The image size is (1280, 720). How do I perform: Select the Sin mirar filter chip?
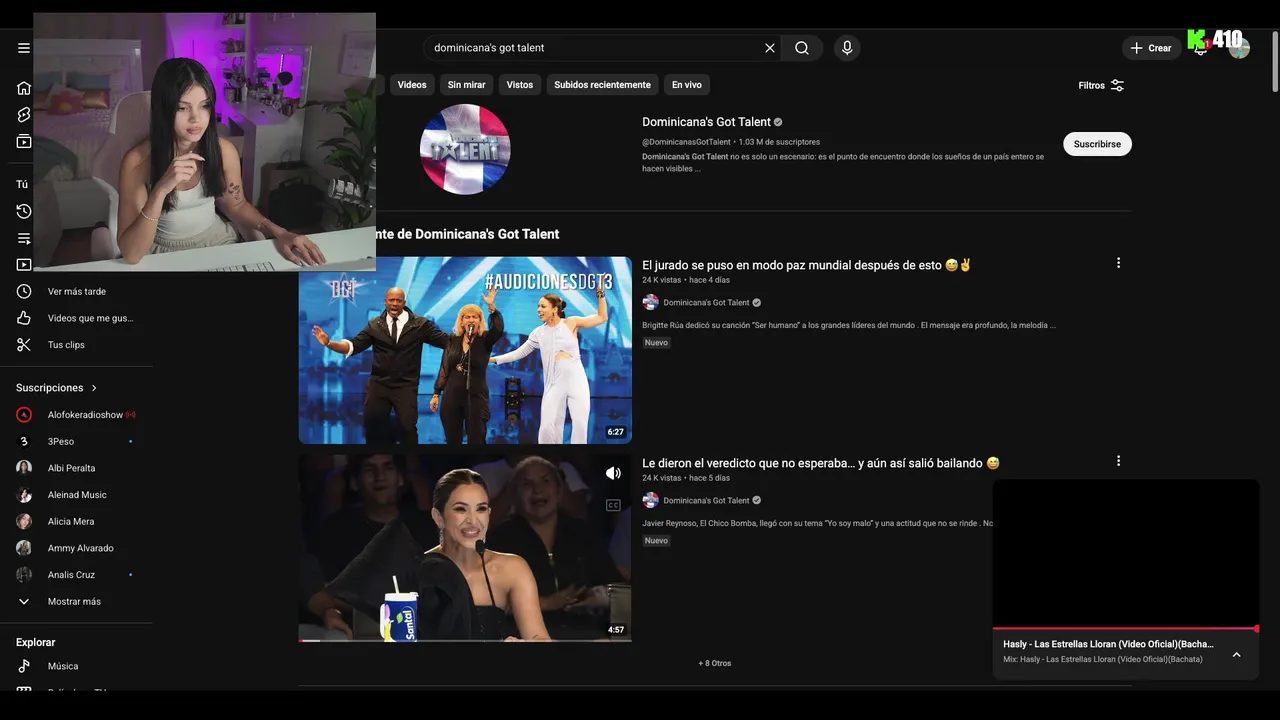[x=466, y=85]
